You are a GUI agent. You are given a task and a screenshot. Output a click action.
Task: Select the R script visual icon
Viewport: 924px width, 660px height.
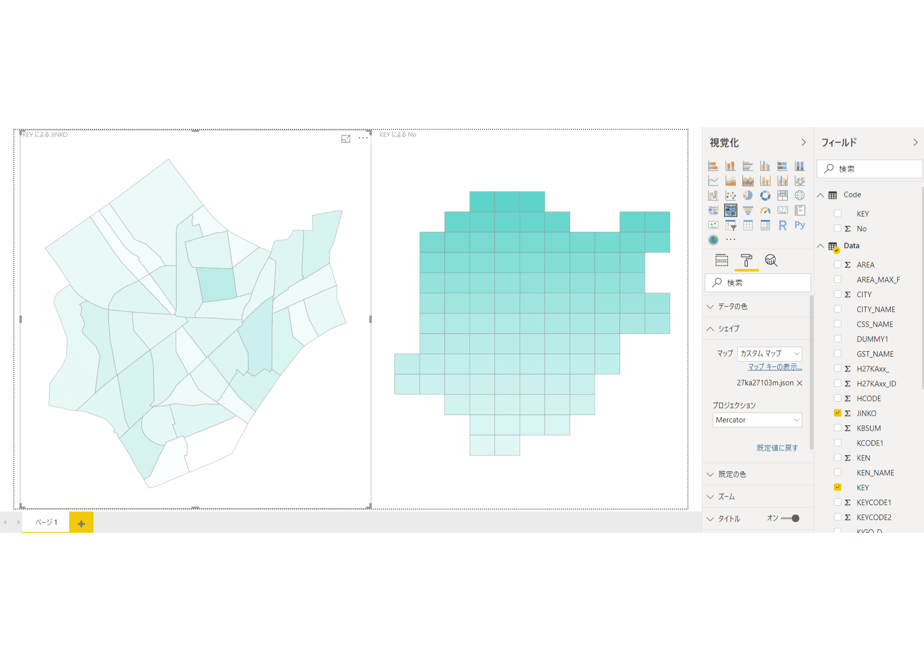tap(782, 225)
